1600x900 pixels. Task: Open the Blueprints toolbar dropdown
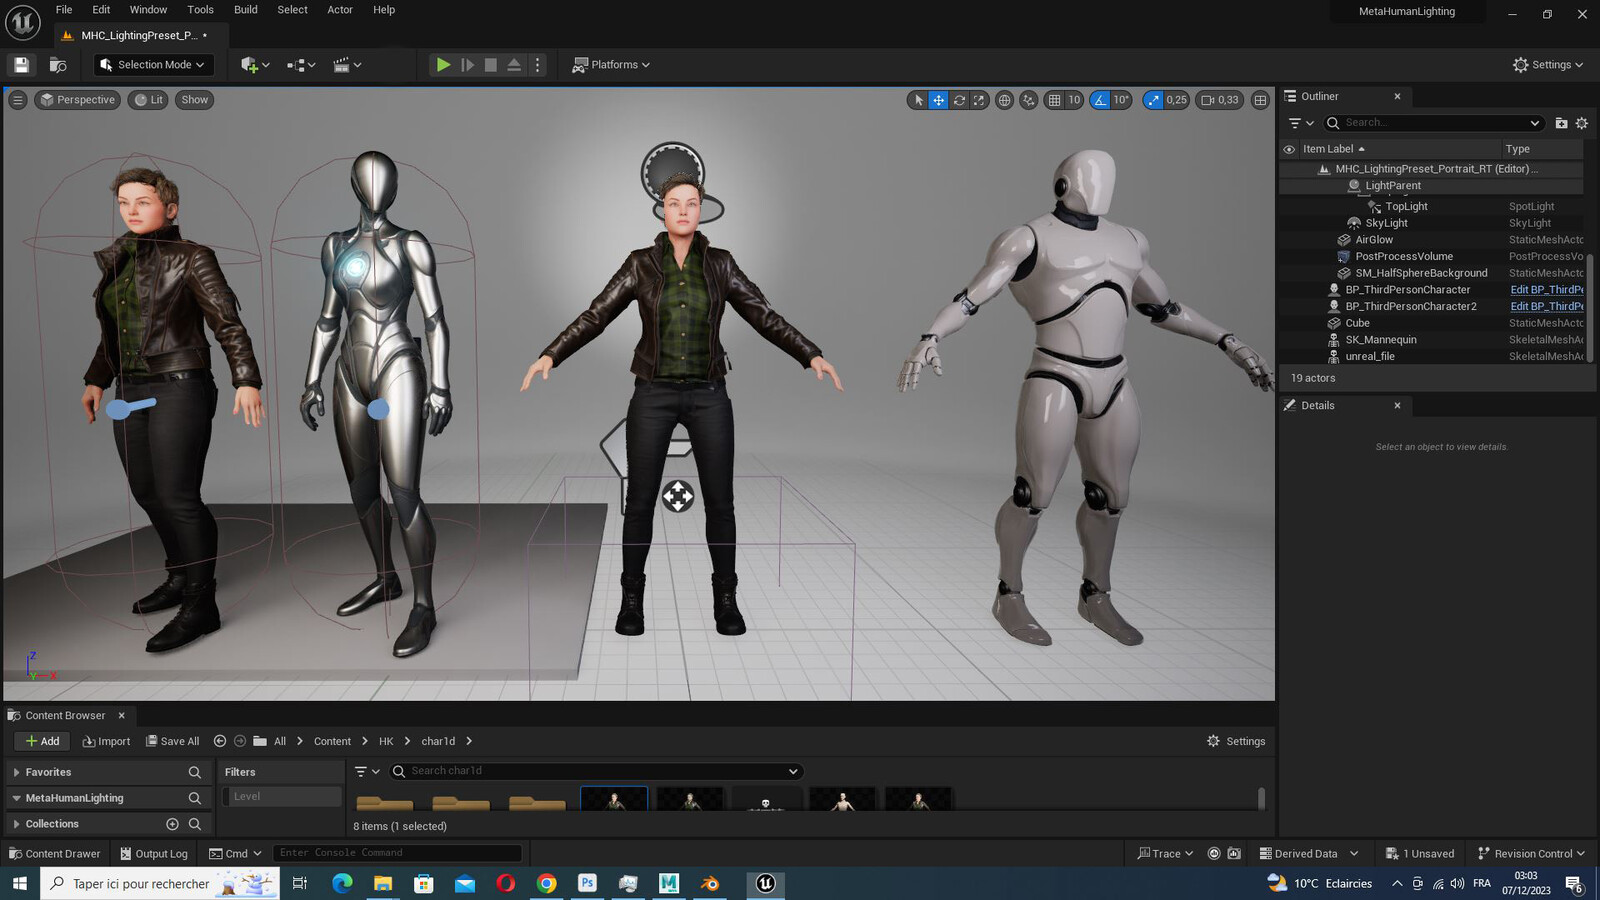pos(301,65)
